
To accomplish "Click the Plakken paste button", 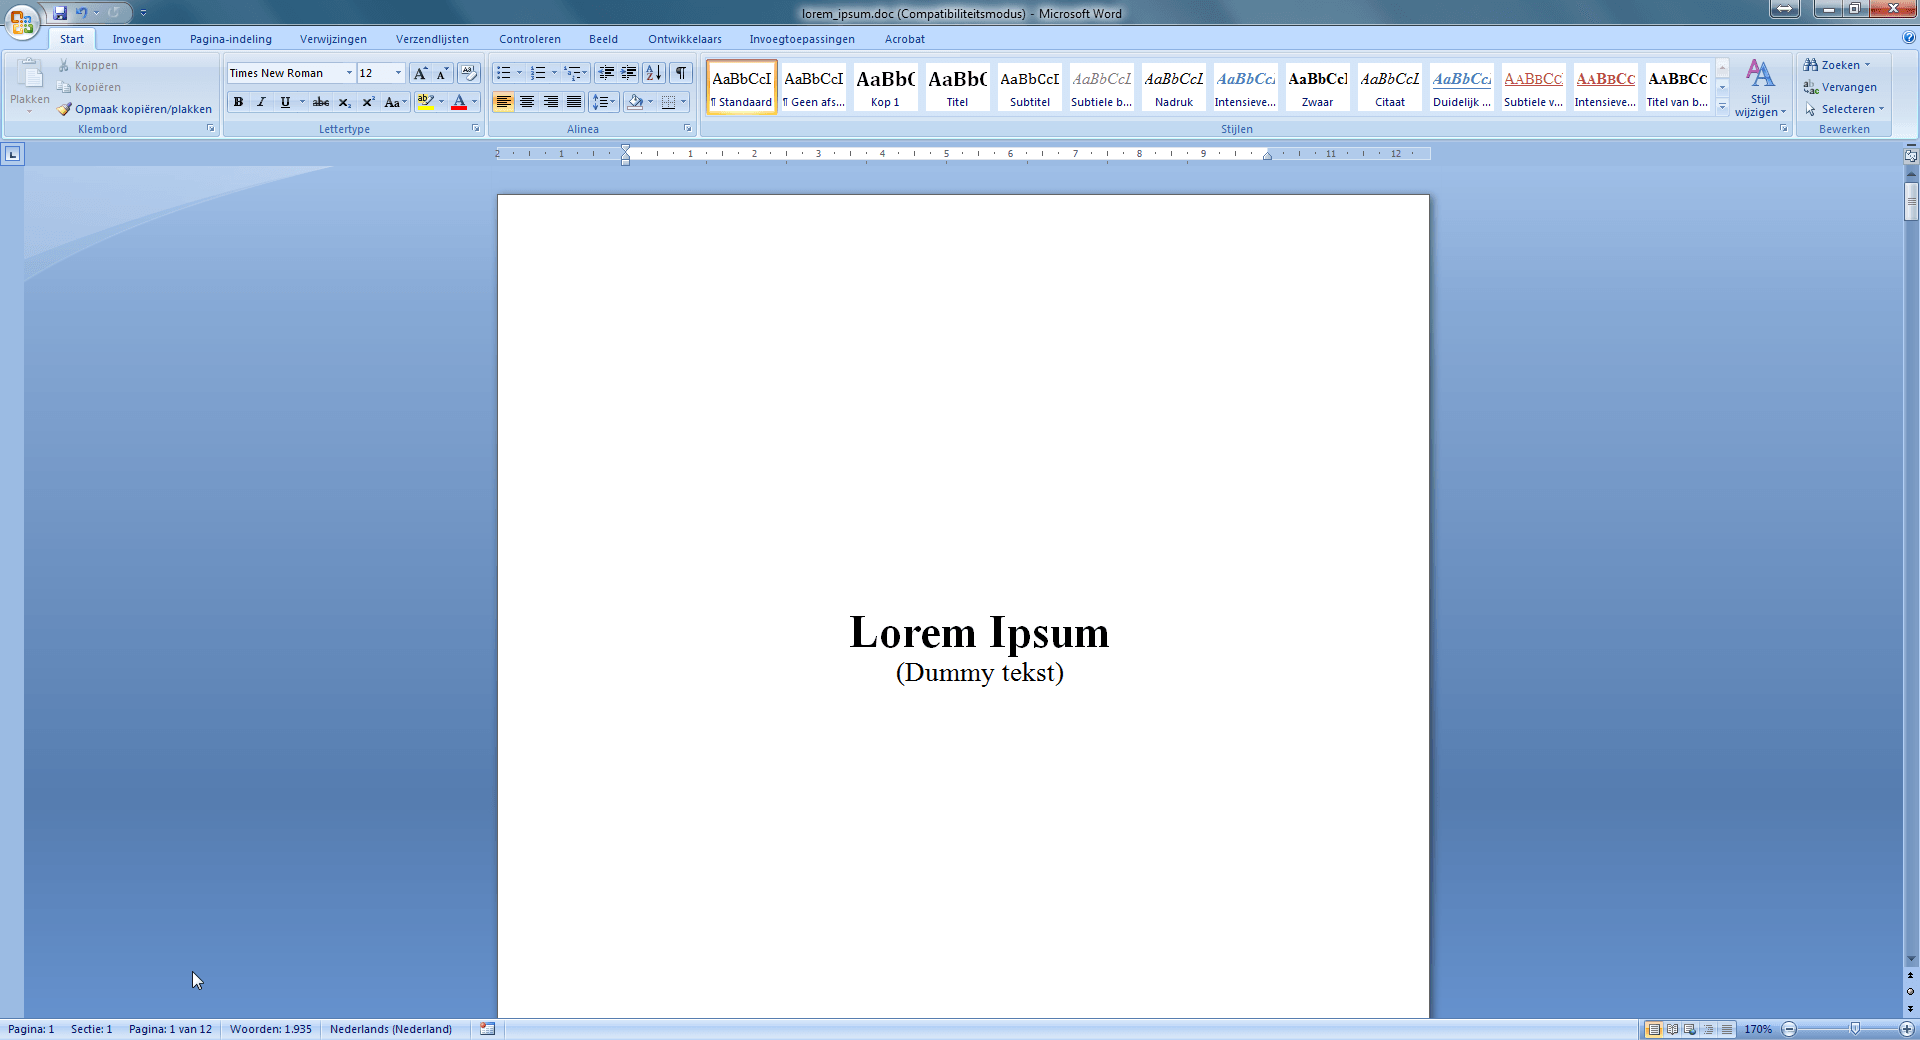I will [x=30, y=84].
